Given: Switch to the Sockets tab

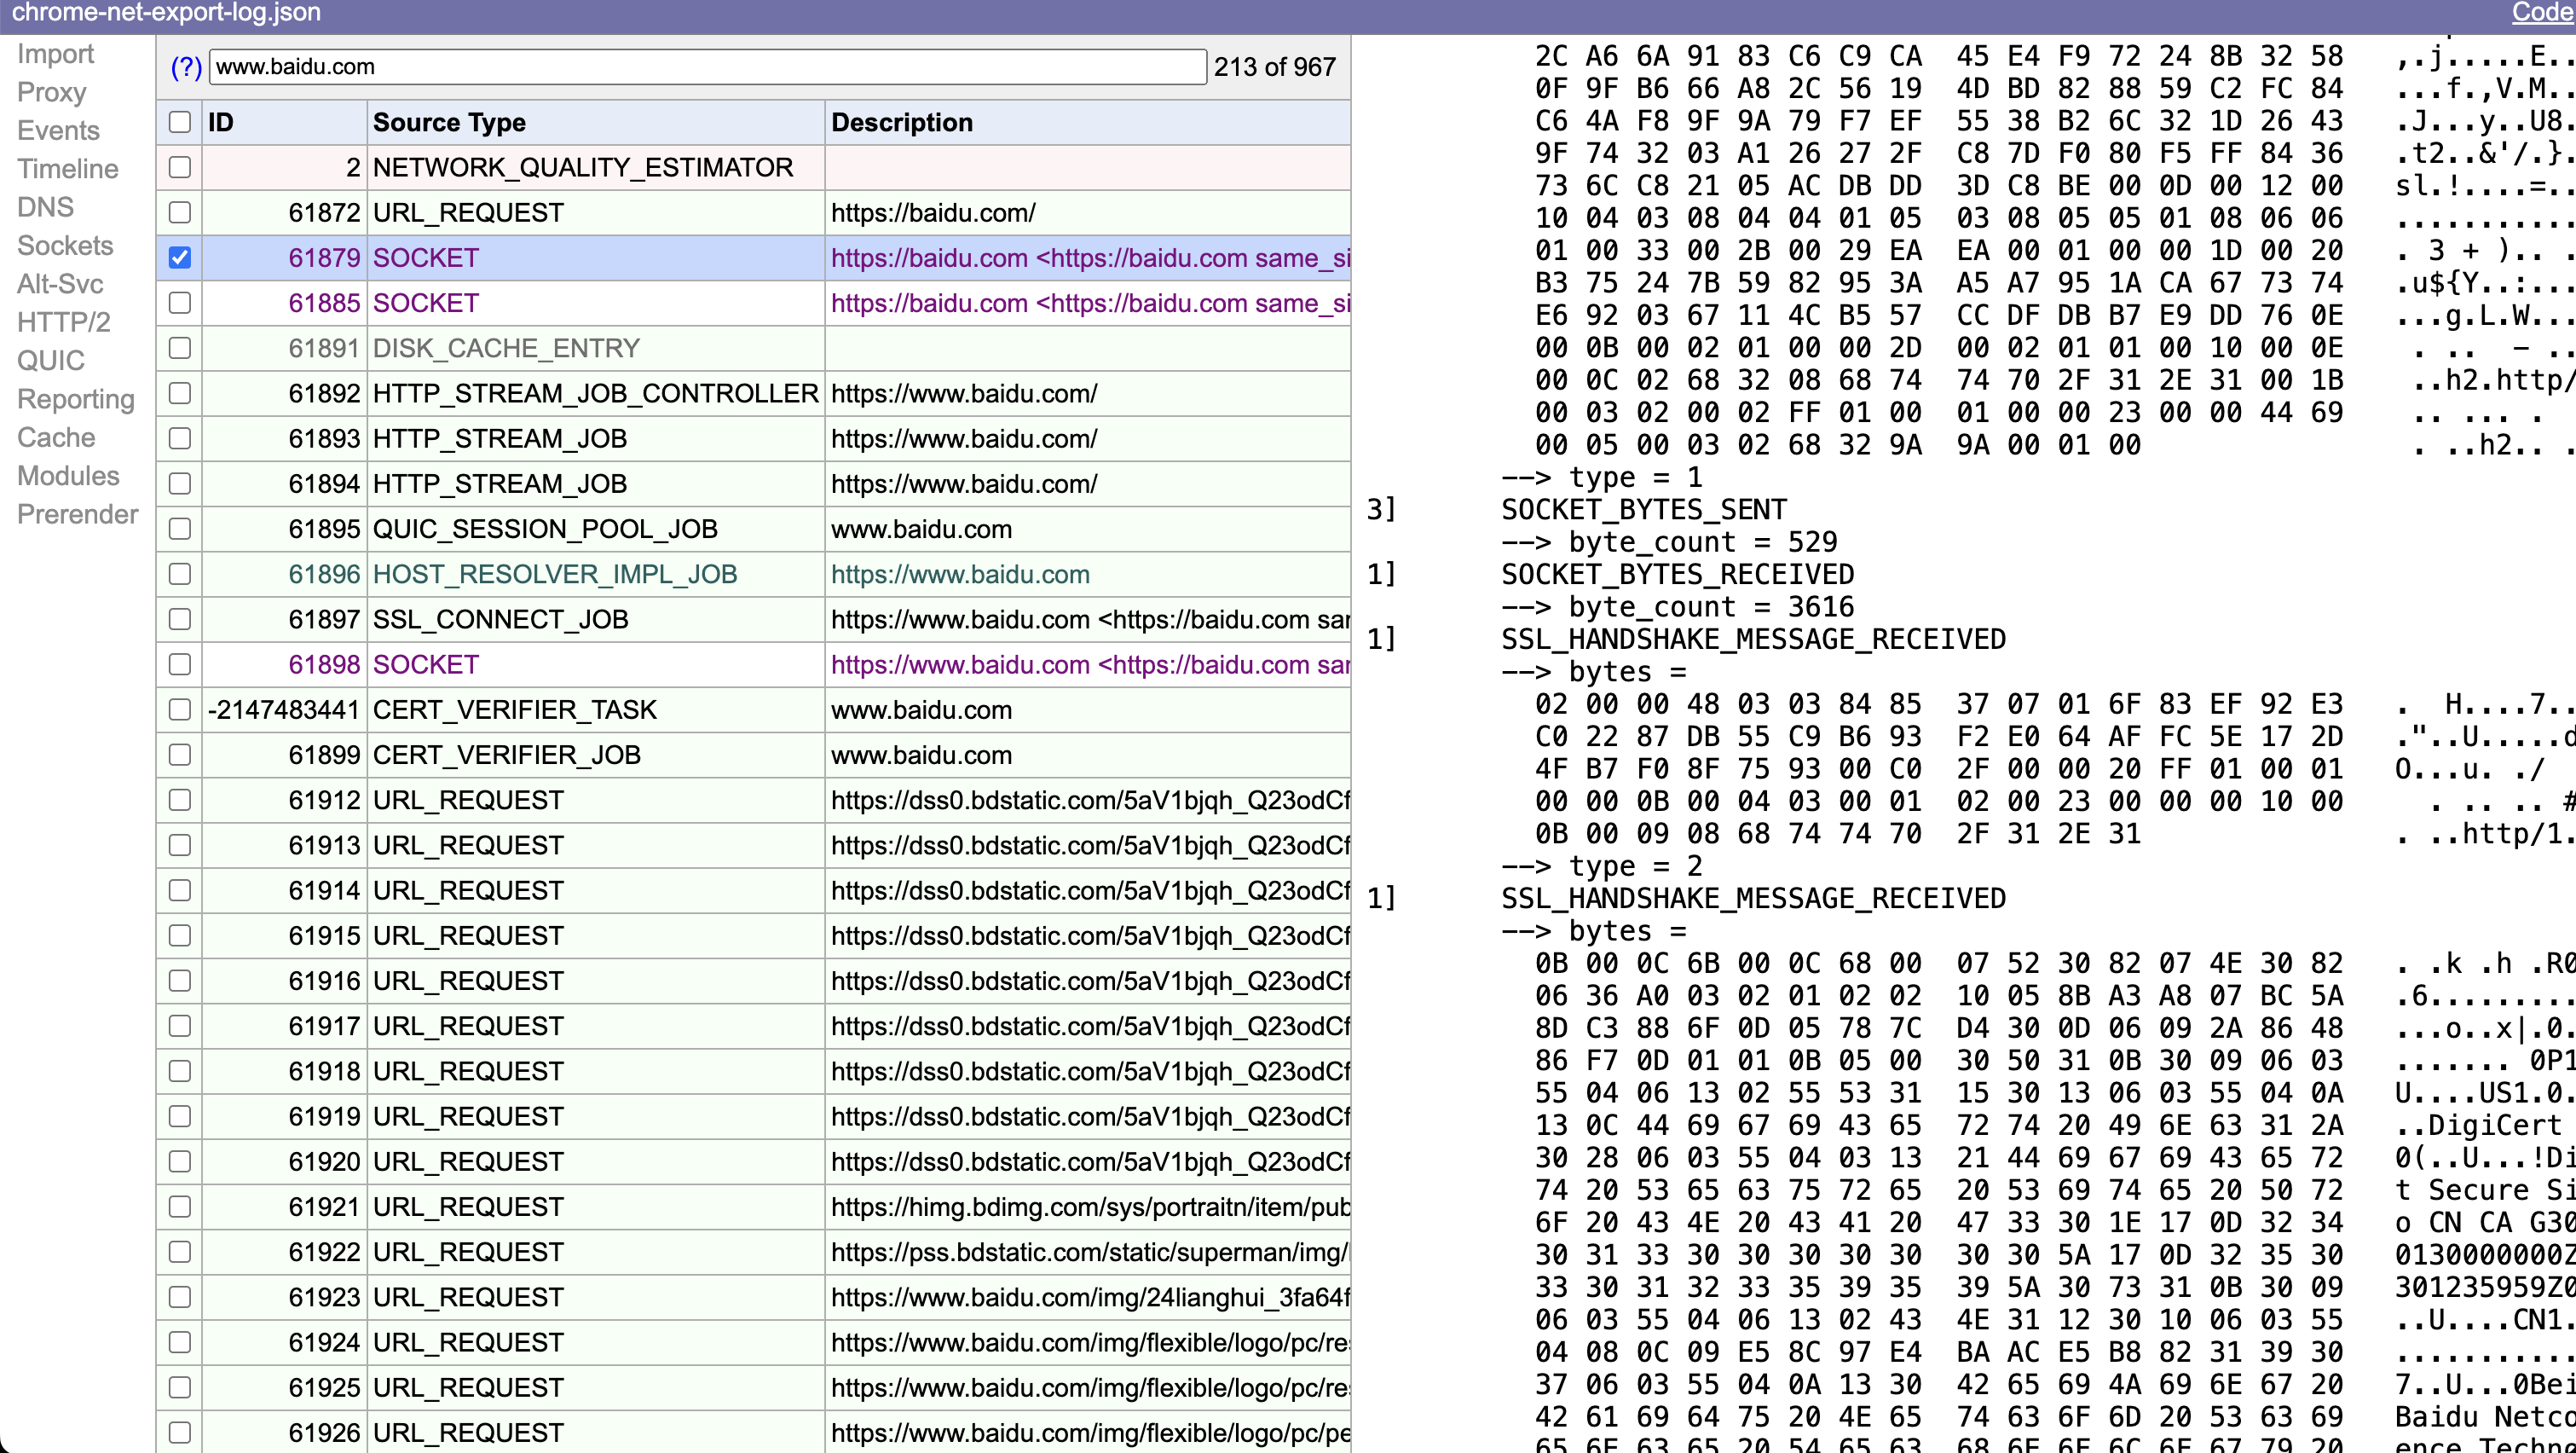Looking at the screenshot, I should (x=65, y=246).
